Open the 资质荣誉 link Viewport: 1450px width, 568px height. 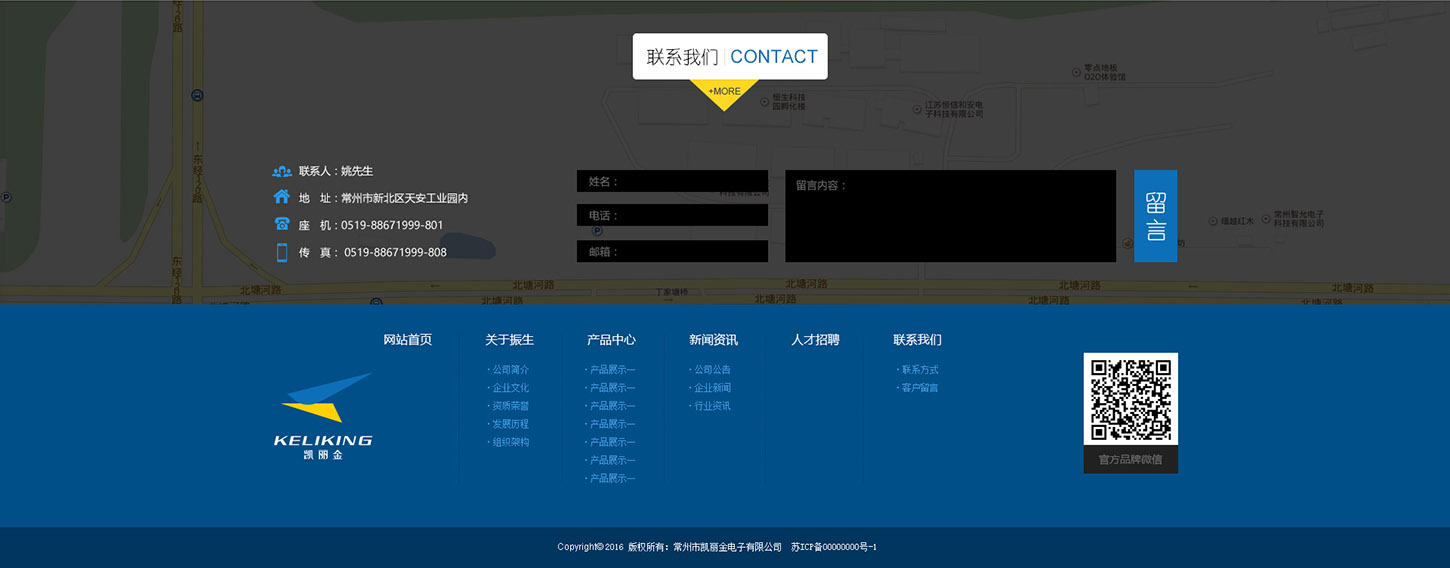coord(510,406)
